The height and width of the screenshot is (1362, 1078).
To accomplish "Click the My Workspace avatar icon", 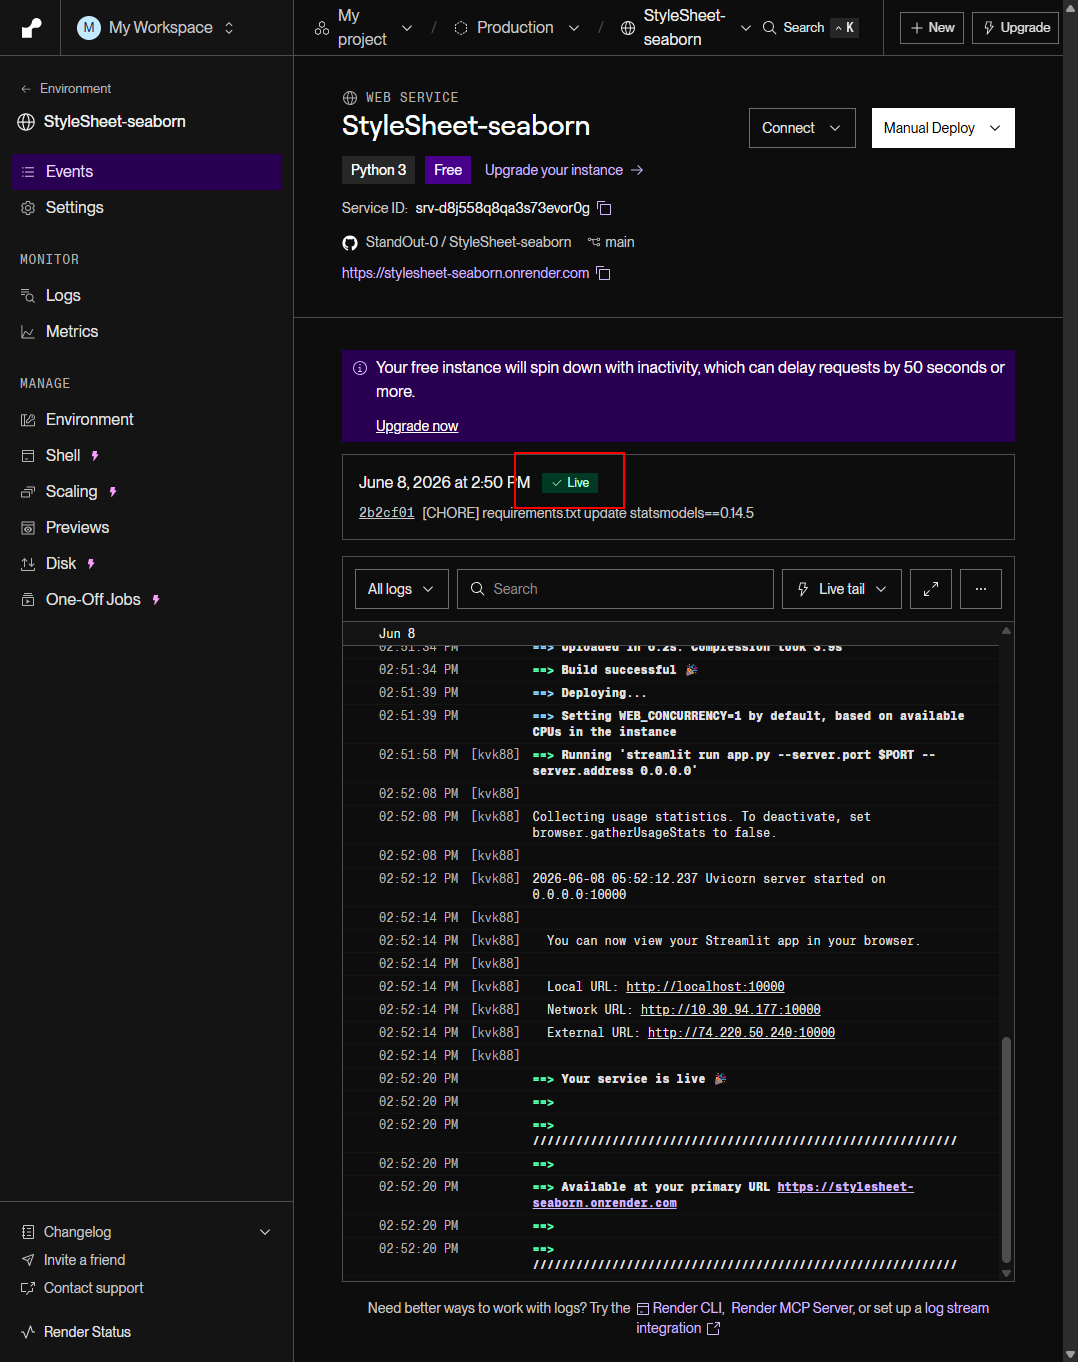I will [x=89, y=28].
